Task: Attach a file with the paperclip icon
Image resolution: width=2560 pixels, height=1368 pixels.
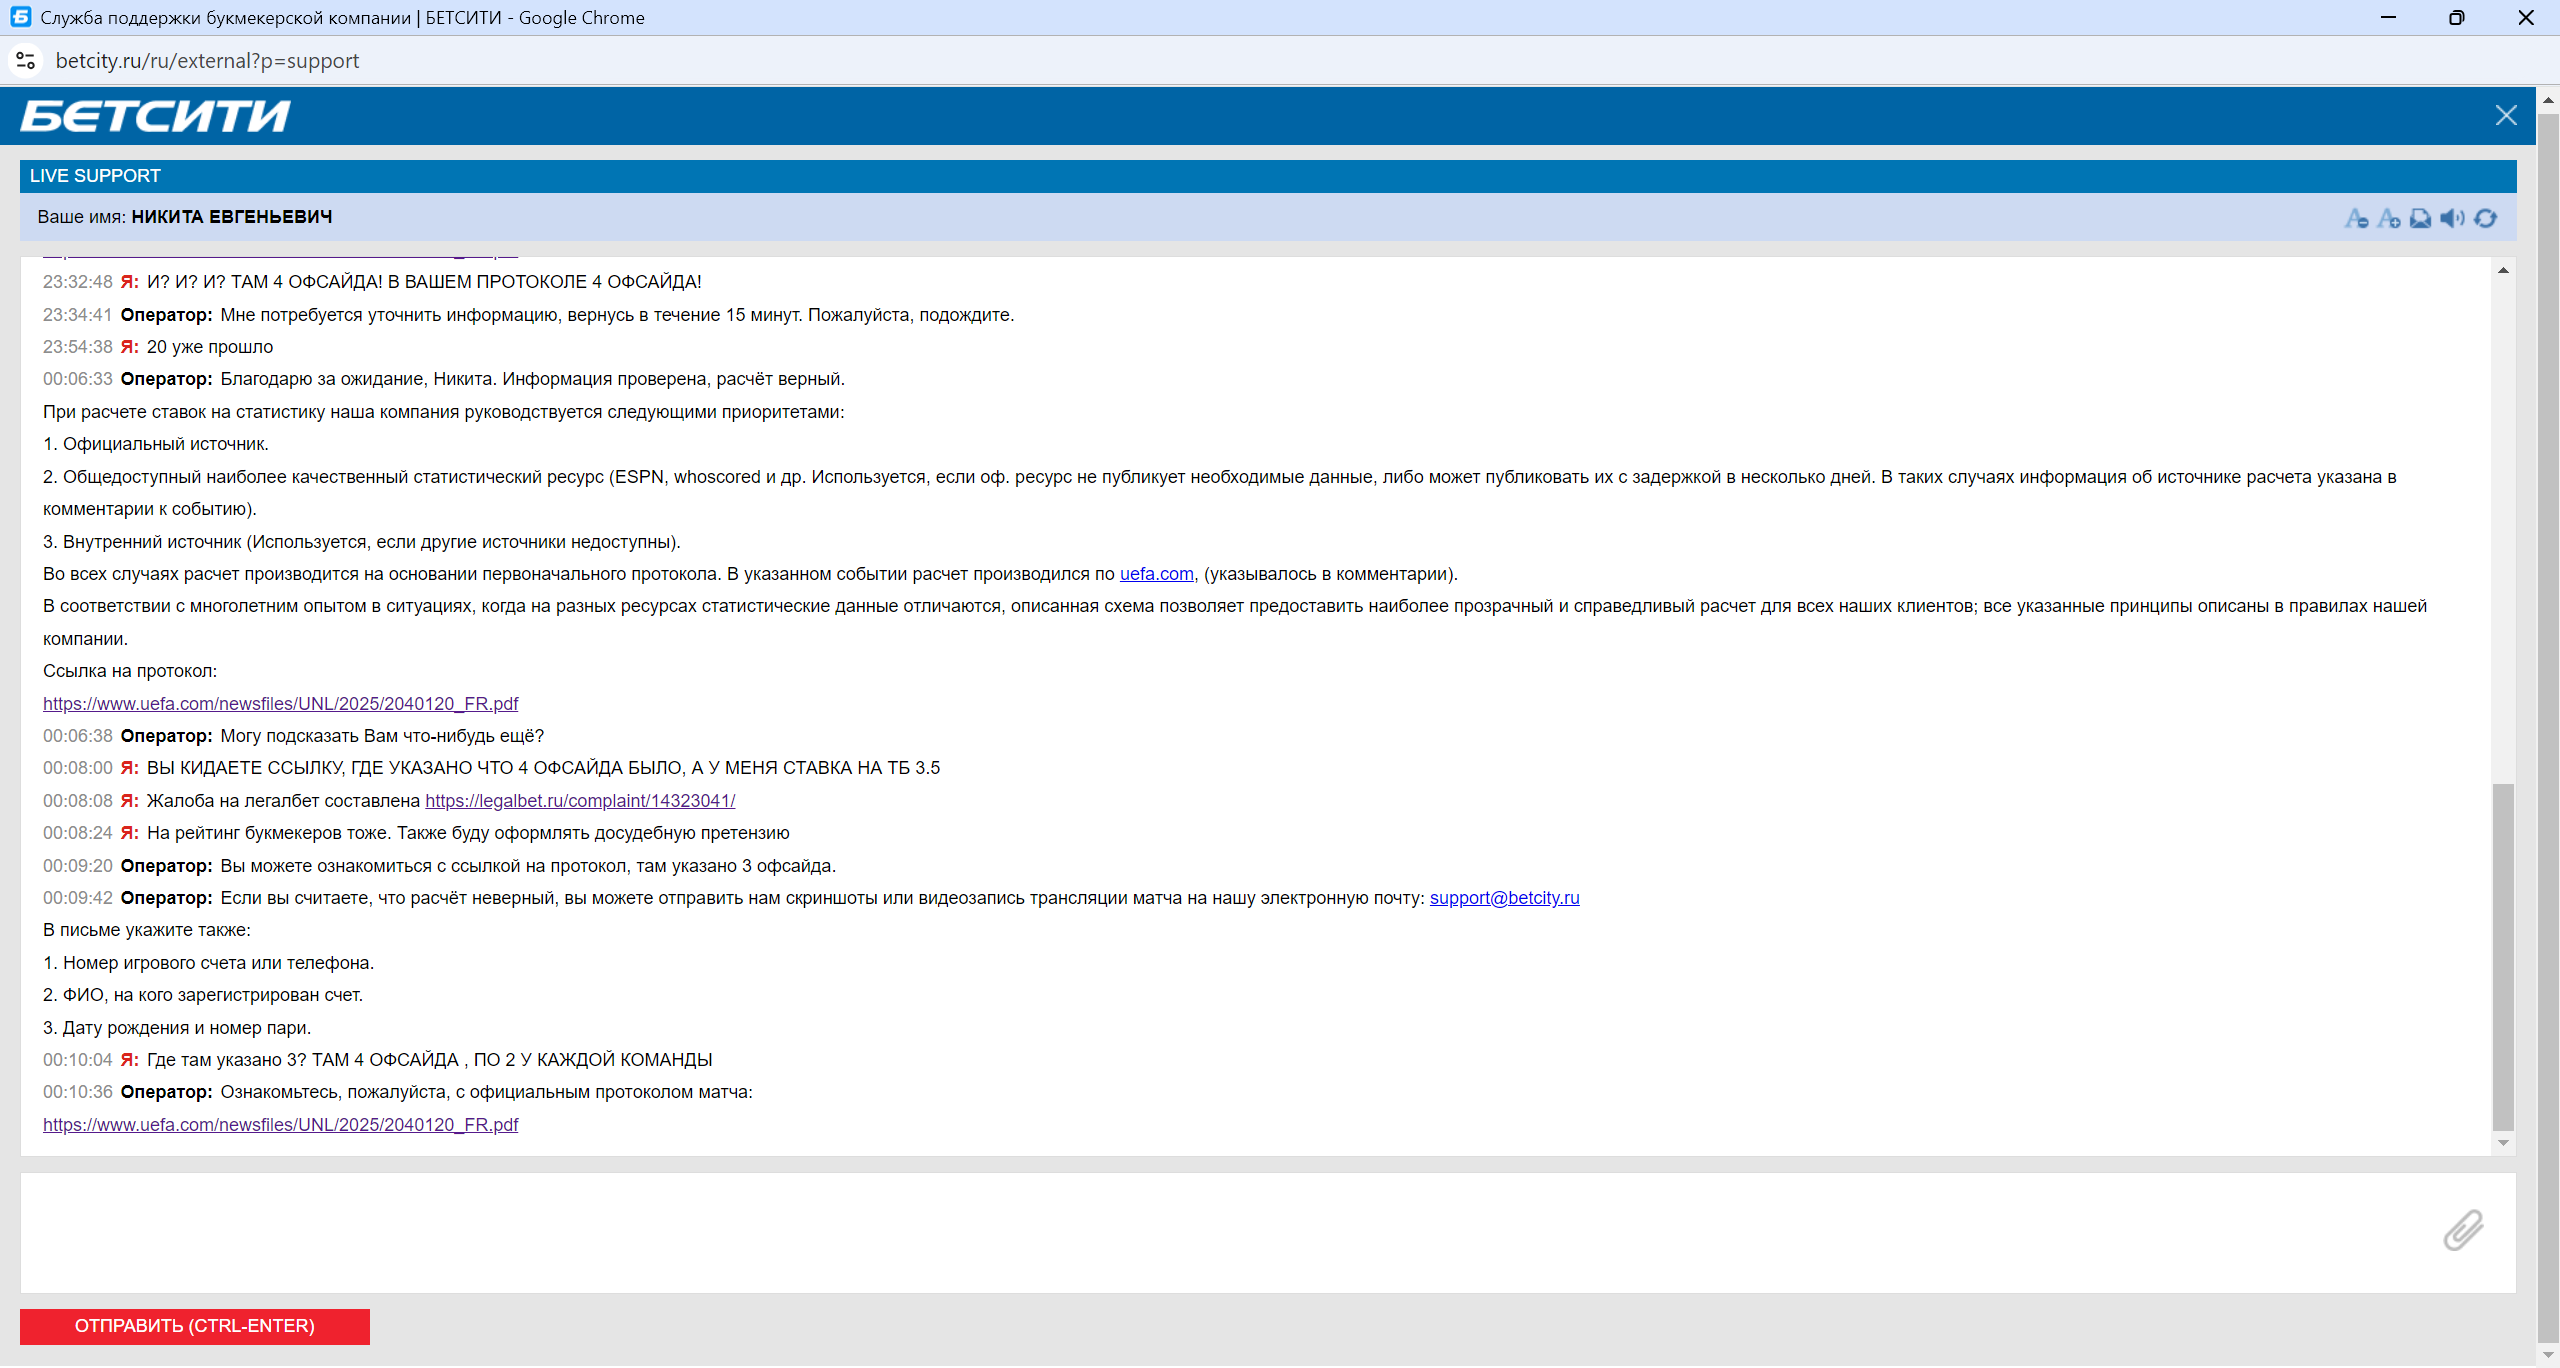Action: coord(2463,1230)
